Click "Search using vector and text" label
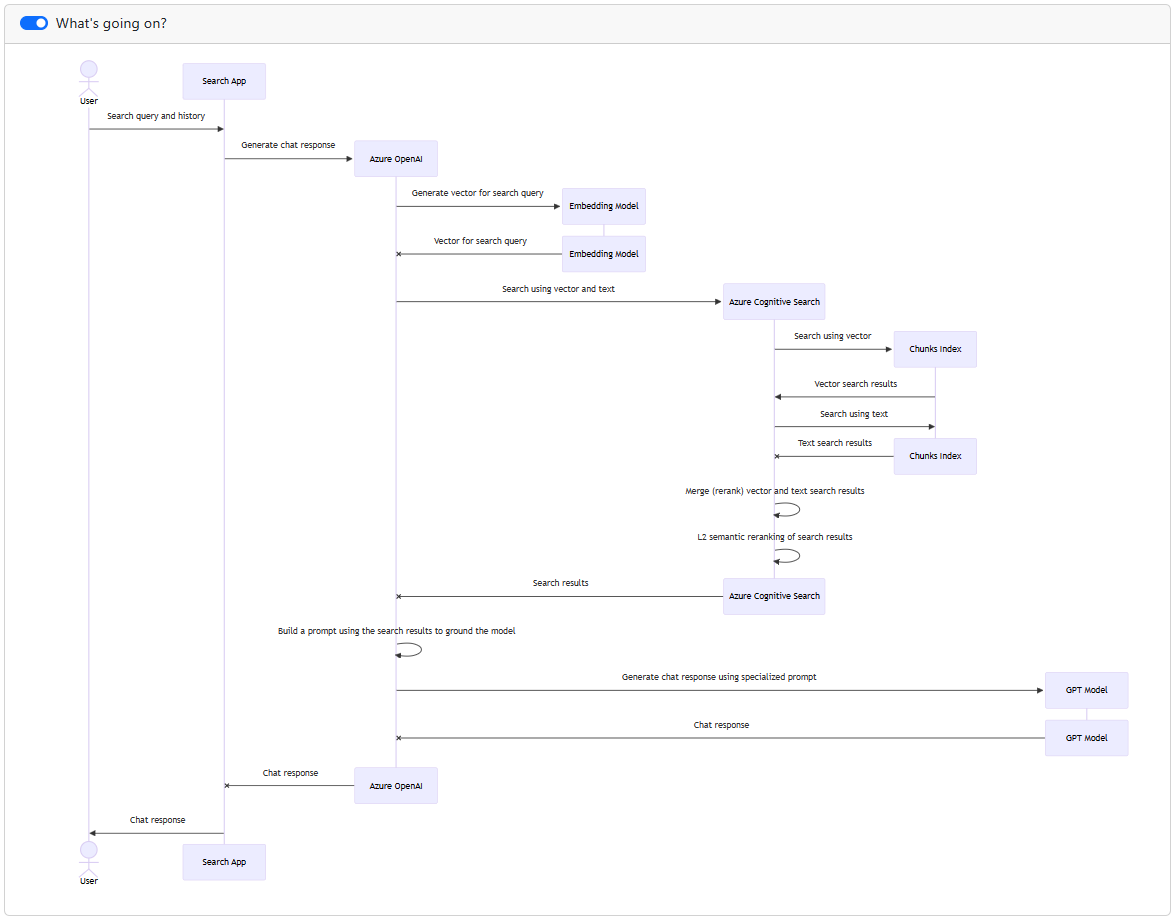This screenshot has width=1175, height=920. click(x=558, y=289)
